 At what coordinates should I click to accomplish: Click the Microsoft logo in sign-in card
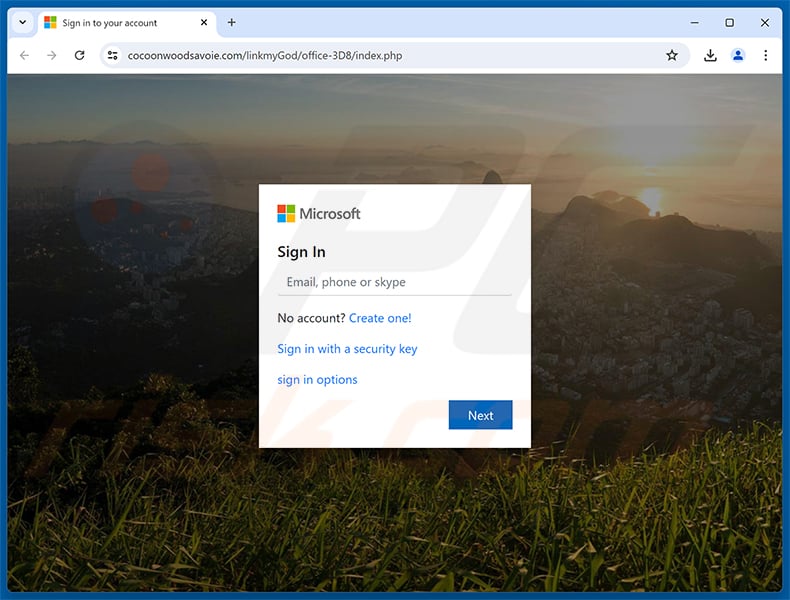point(319,214)
